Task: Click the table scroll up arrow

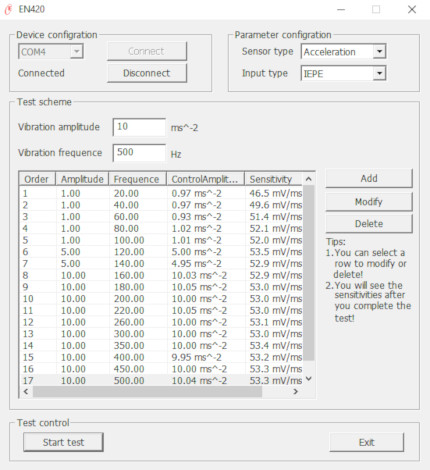Action: (x=309, y=179)
